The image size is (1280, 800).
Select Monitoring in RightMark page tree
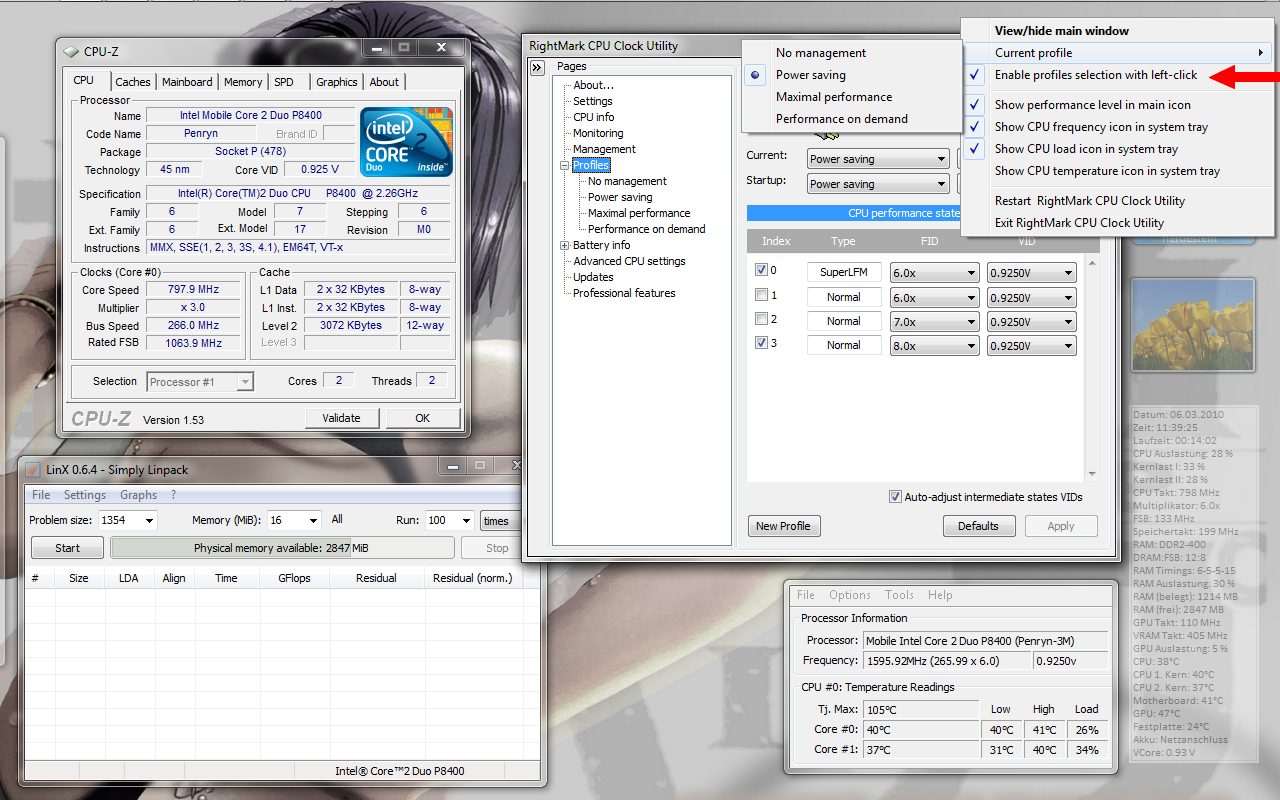(598, 133)
